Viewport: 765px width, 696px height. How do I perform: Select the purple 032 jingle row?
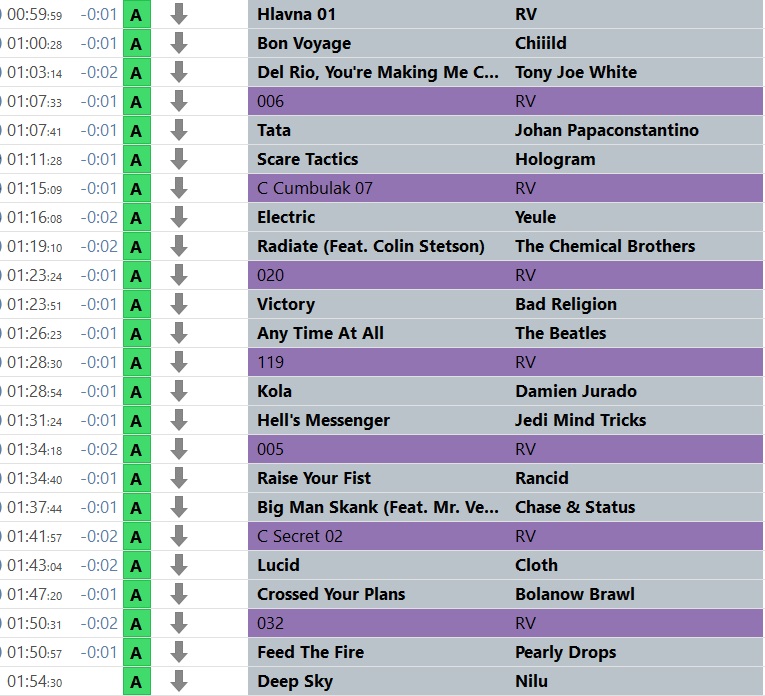[505, 623]
